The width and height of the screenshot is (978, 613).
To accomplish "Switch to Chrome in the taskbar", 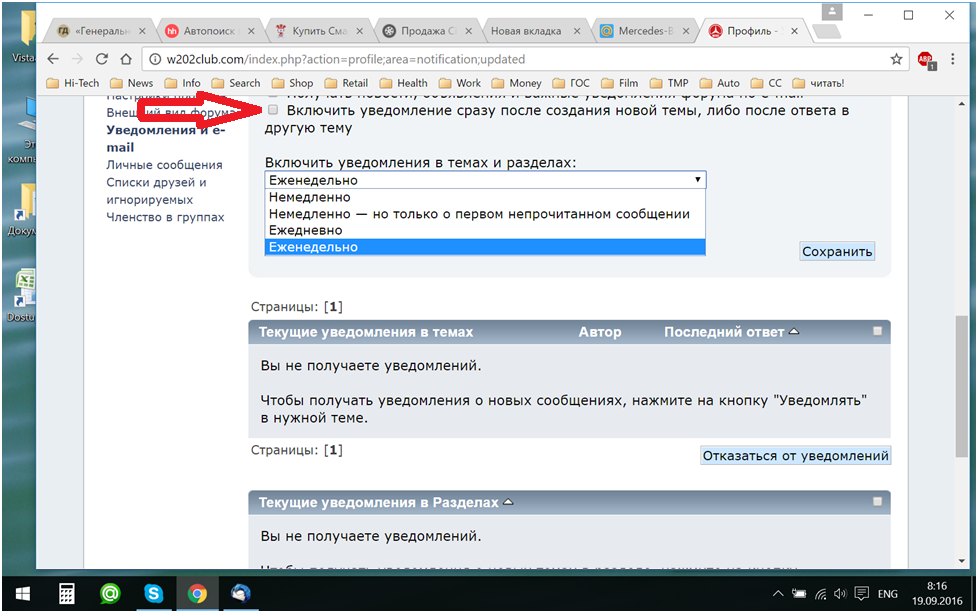I will point(197,594).
